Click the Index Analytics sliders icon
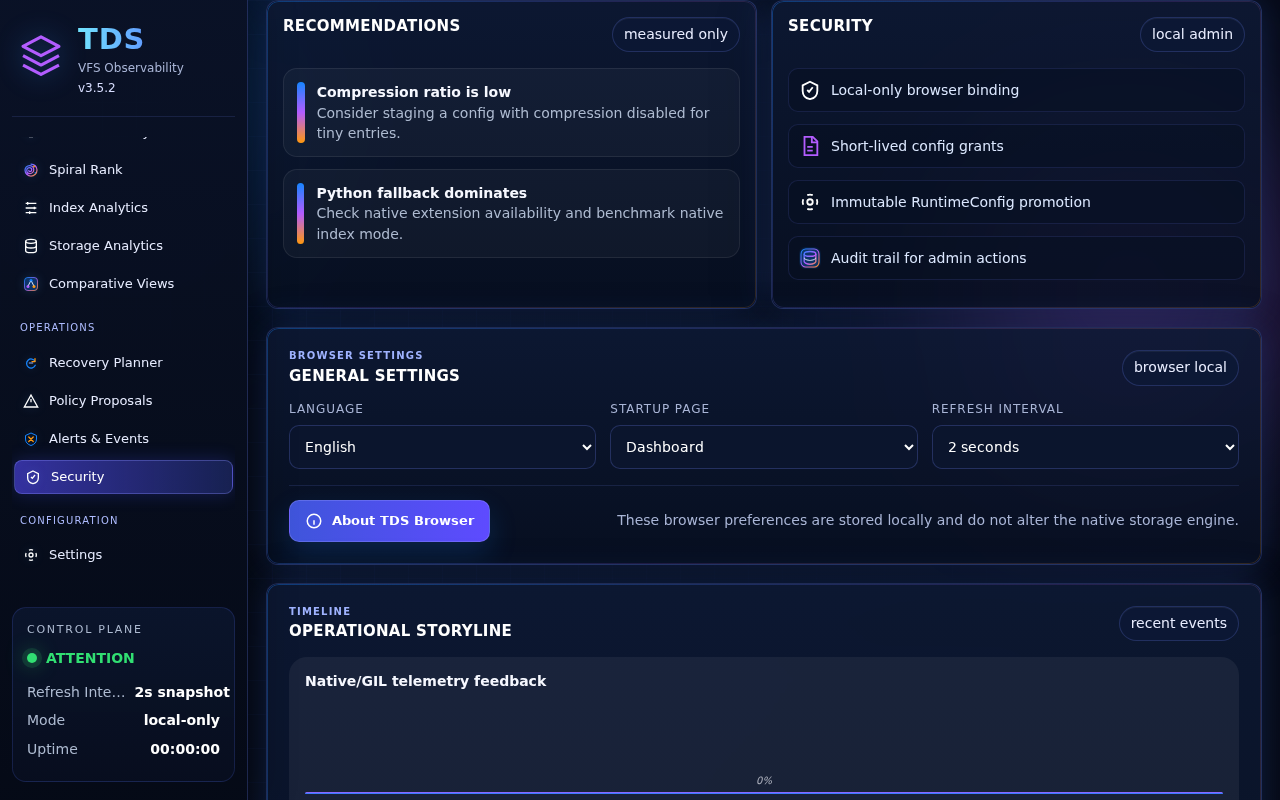 31,208
